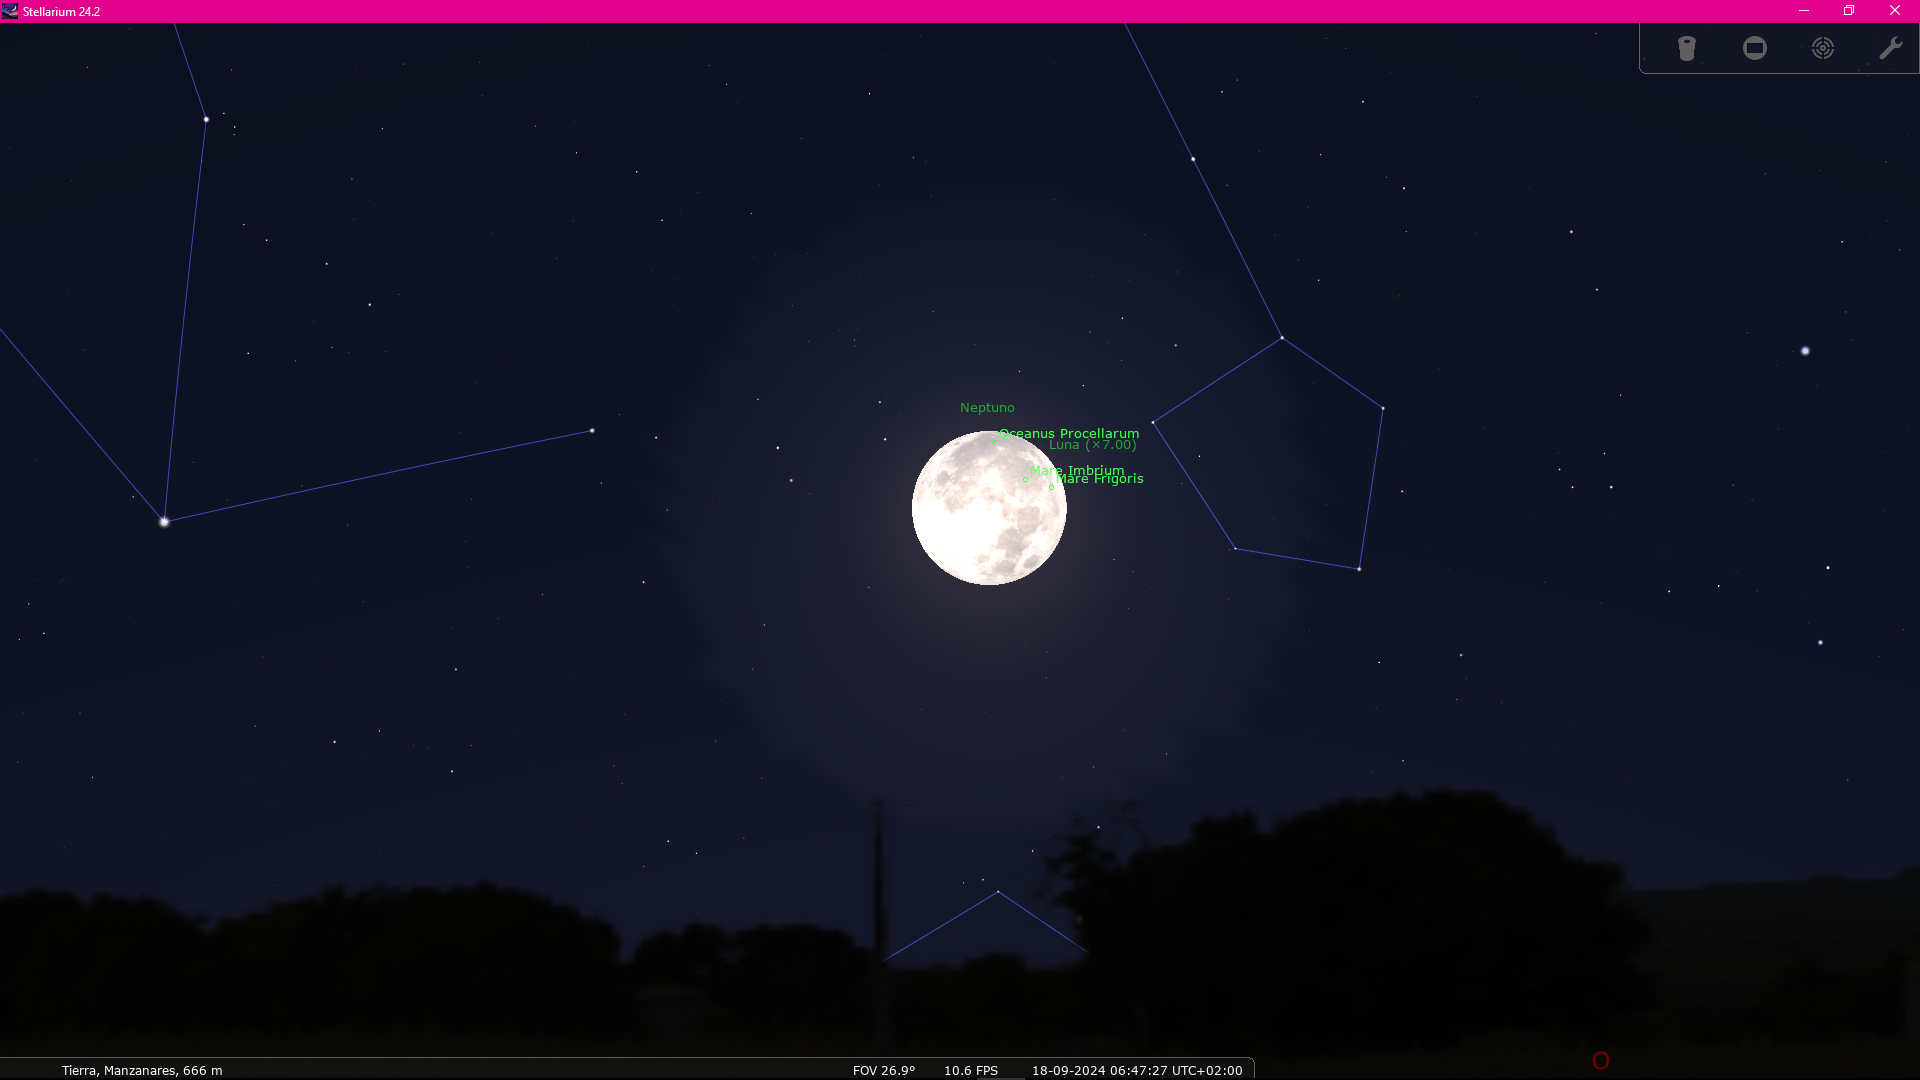
Task: Minimize the Stellarium window
Action: point(1804,11)
